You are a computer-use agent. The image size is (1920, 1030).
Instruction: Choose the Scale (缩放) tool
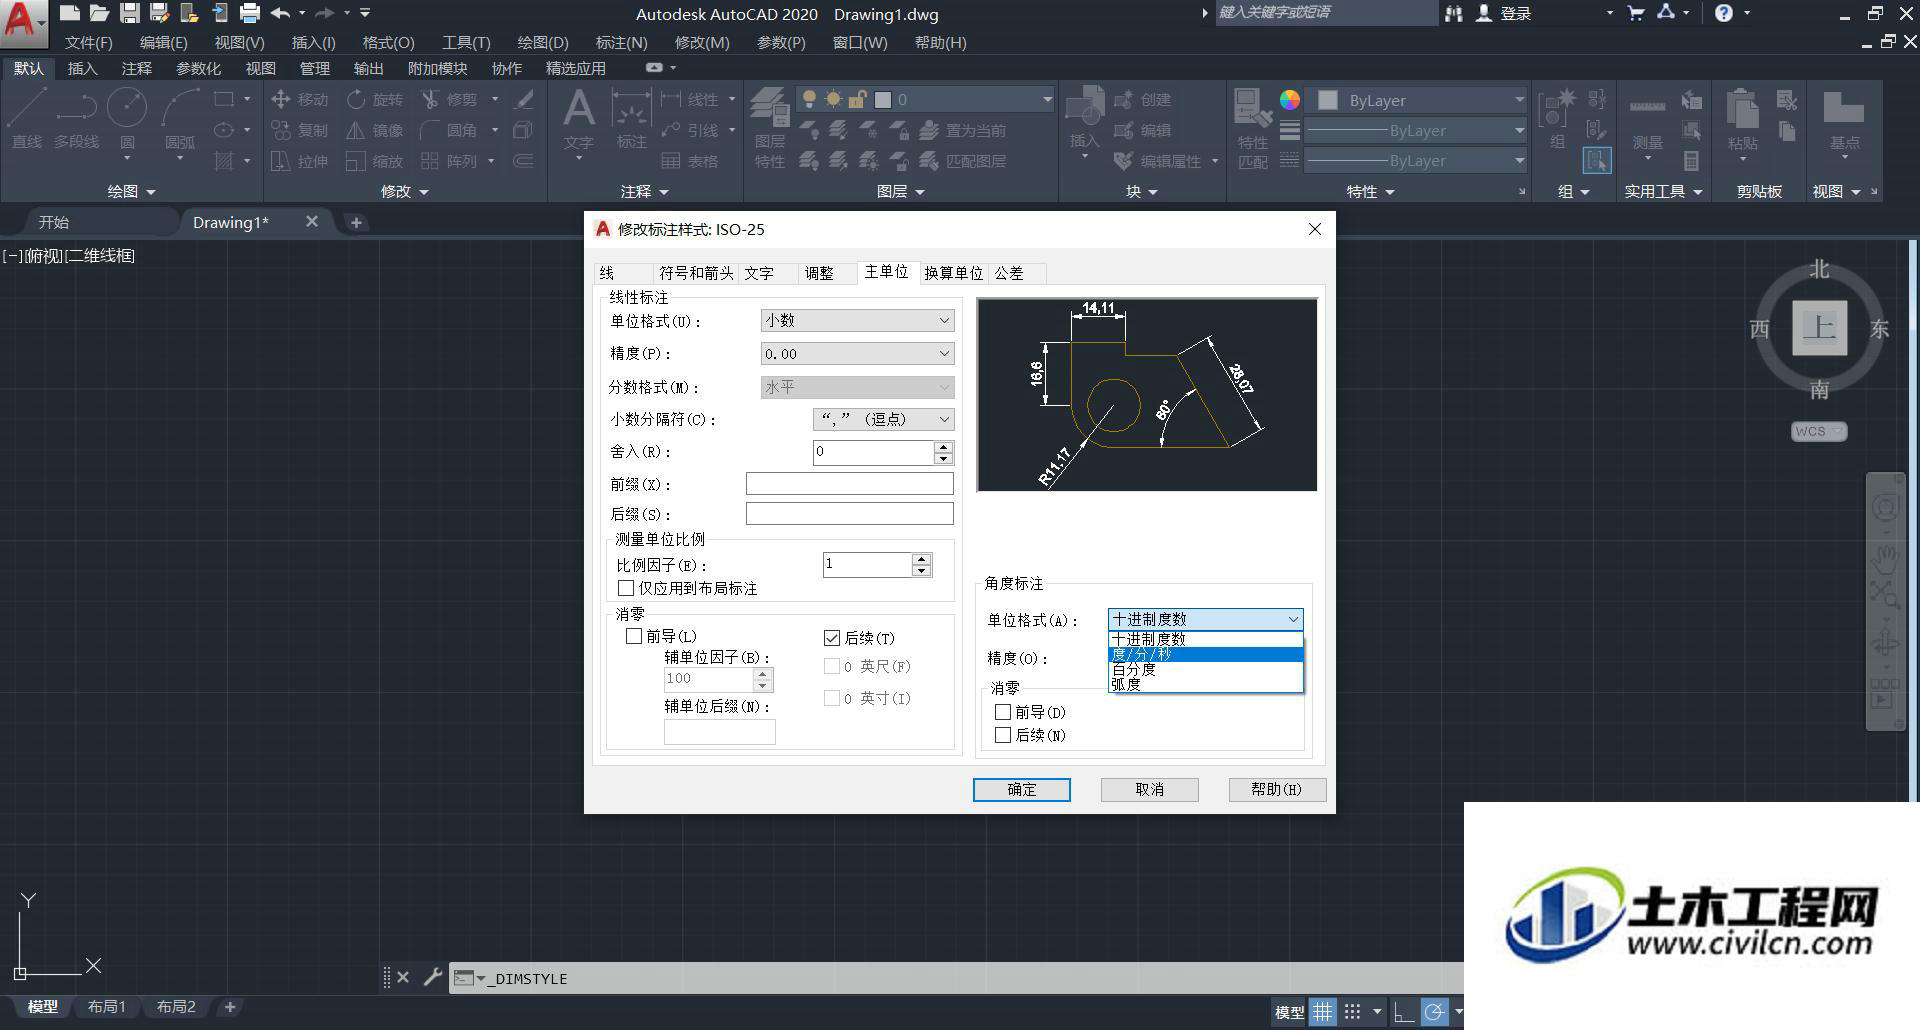tap(374, 161)
